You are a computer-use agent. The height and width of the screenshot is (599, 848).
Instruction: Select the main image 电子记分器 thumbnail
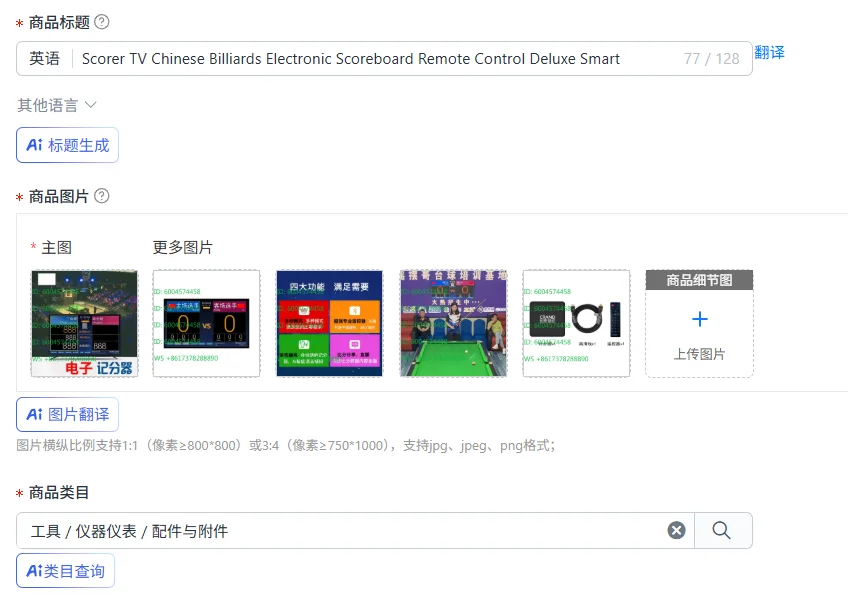pyautogui.click(x=84, y=323)
